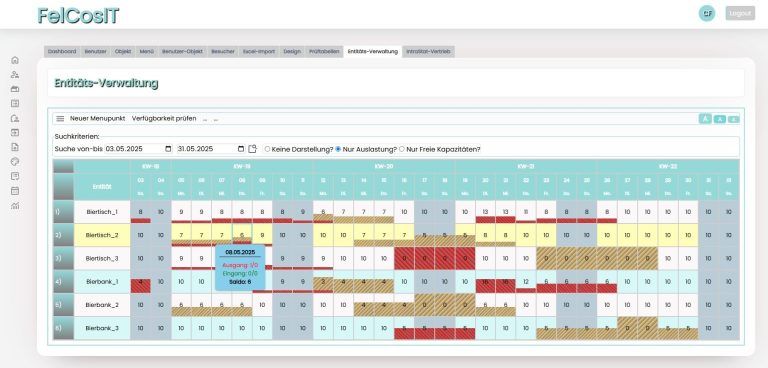Click Verfügbarkeit prüfen in the toolbar
This screenshot has height=368, width=768.
click(164, 119)
